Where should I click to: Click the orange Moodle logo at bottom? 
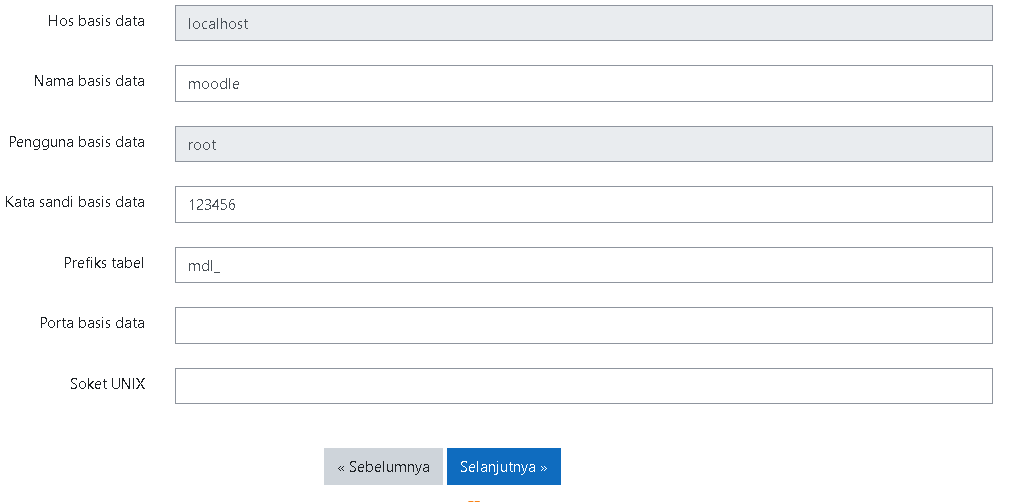click(474, 499)
